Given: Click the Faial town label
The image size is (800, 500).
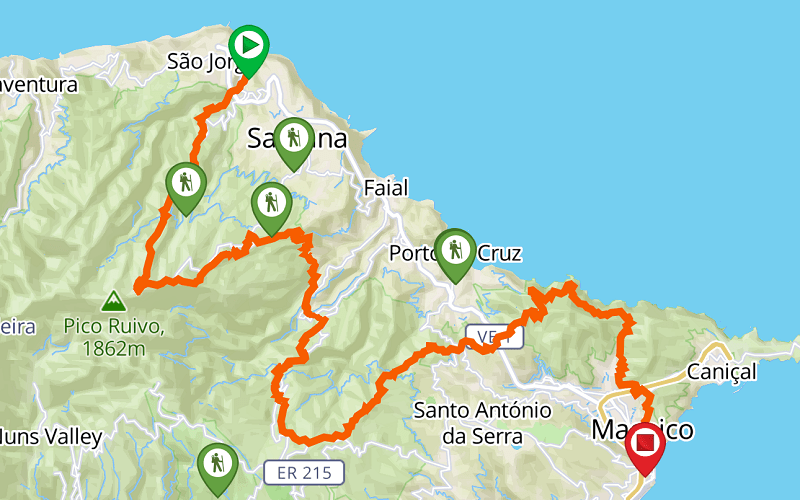Looking at the screenshot, I should (x=386, y=188).
